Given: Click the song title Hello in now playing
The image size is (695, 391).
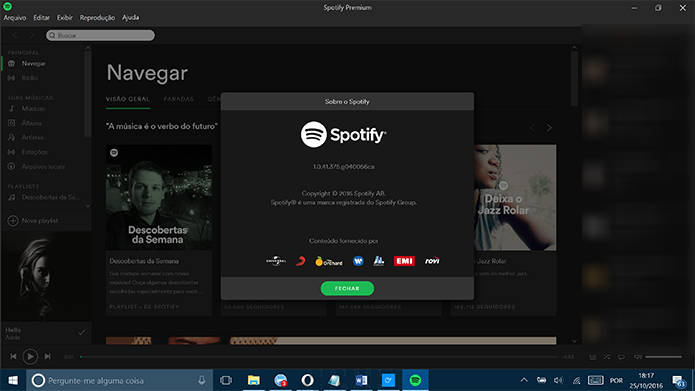Looking at the screenshot, I should pyautogui.click(x=13, y=330).
